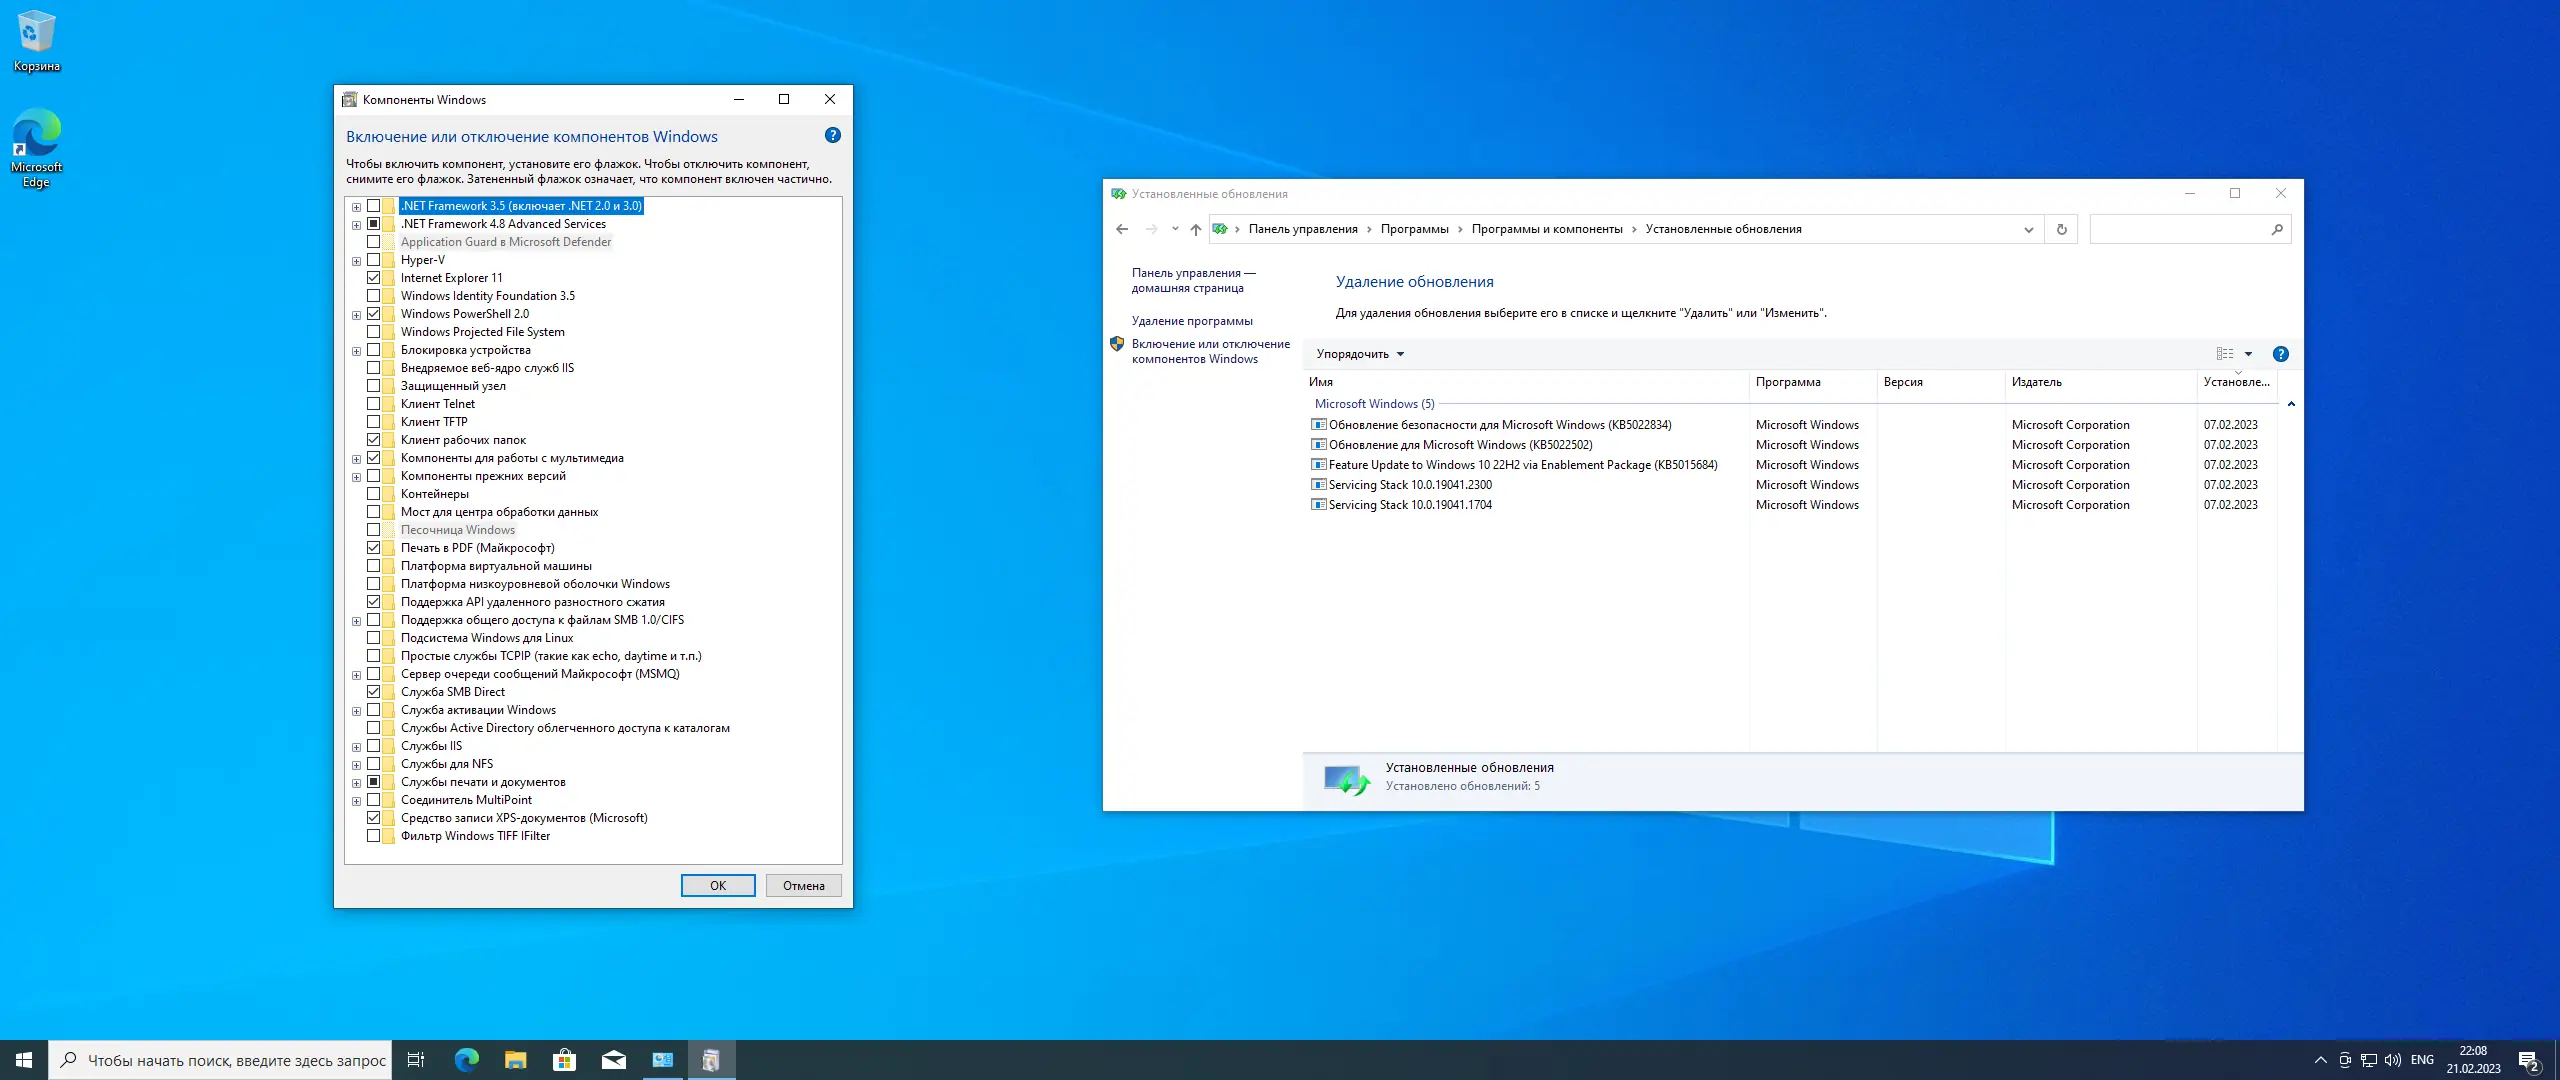Open Microsoft Store from taskbar
The image size is (2560, 1080).
click(564, 1060)
